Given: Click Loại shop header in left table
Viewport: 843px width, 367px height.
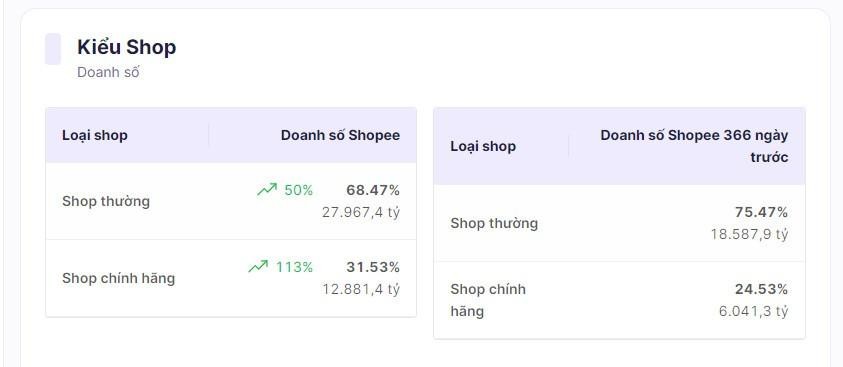Looking at the screenshot, I should pos(95,135).
